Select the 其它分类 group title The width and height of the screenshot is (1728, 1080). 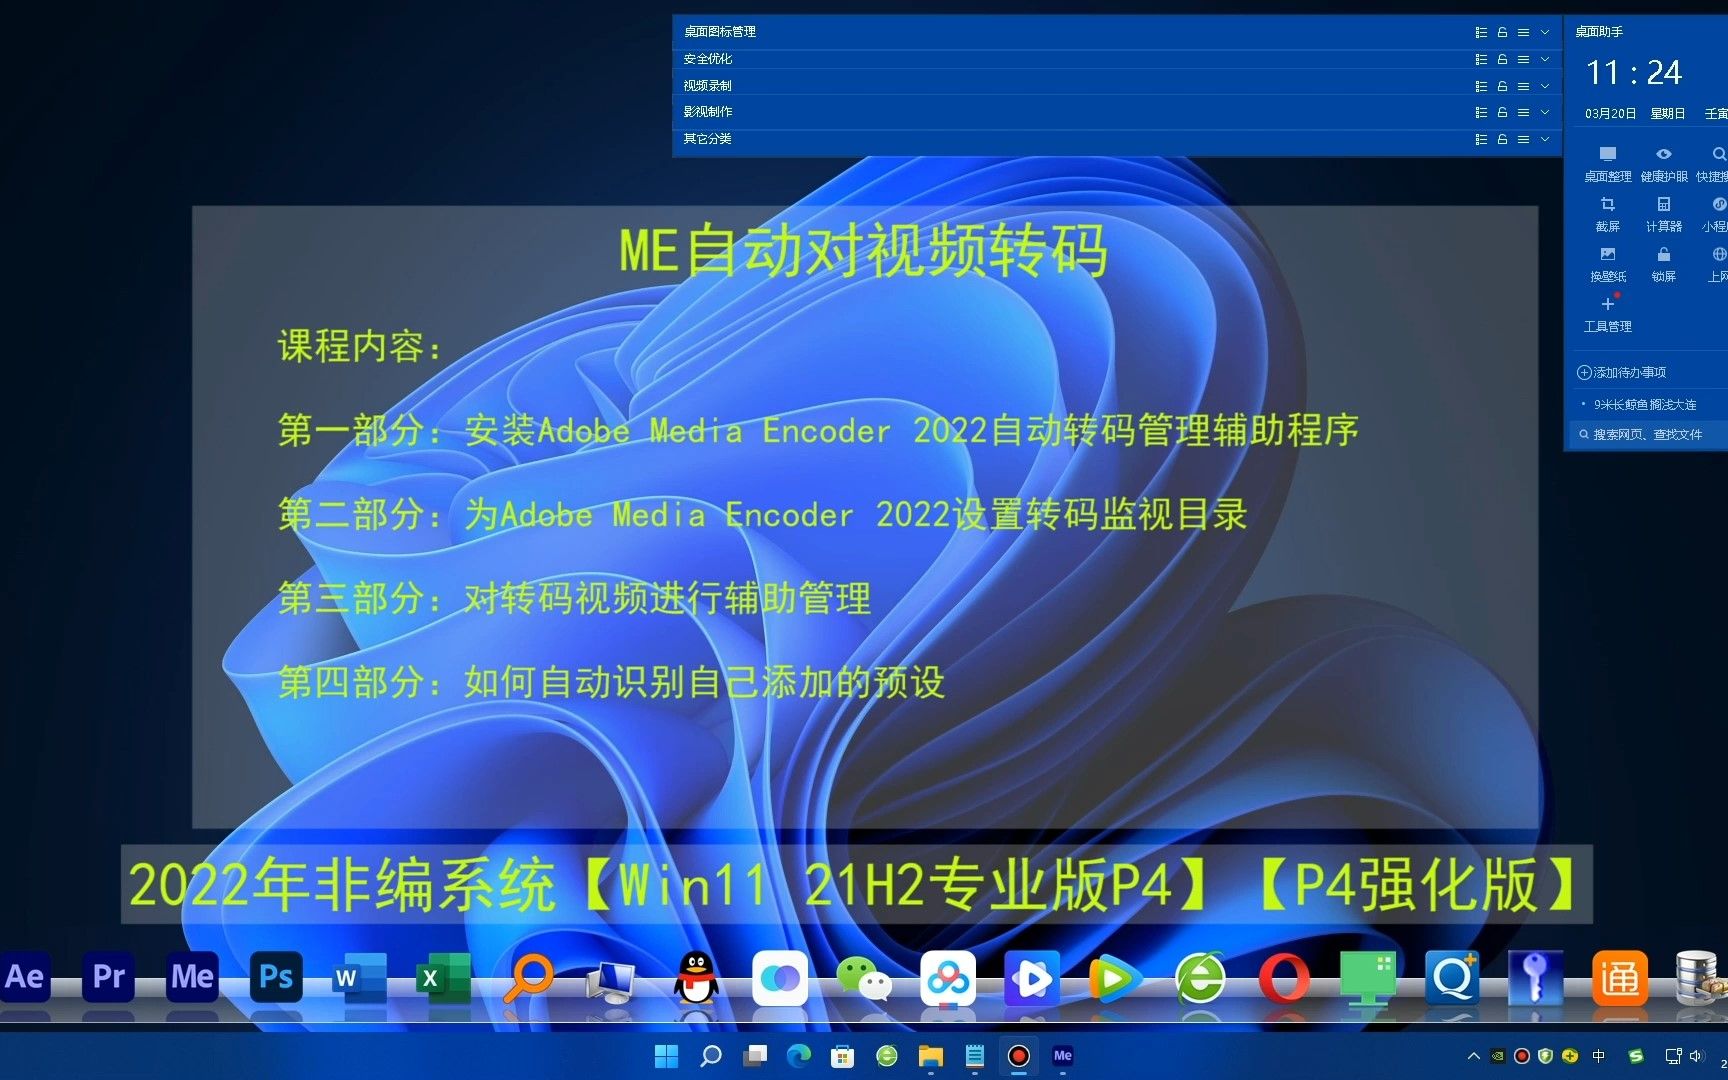(x=707, y=139)
